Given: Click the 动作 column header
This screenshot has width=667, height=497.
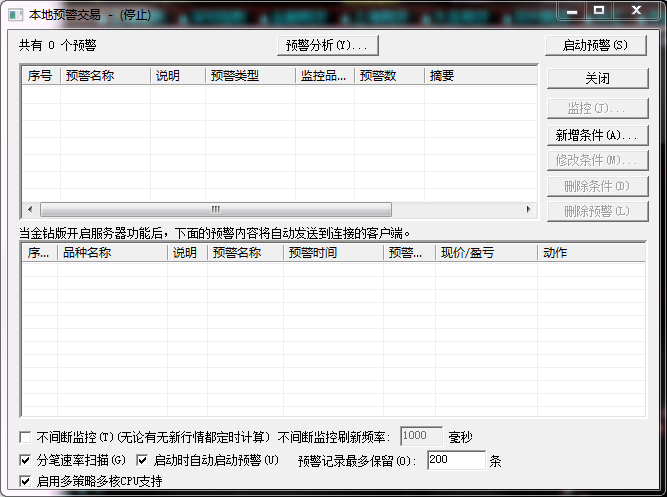Looking at the screenshot, I should [x=591, y=253].
